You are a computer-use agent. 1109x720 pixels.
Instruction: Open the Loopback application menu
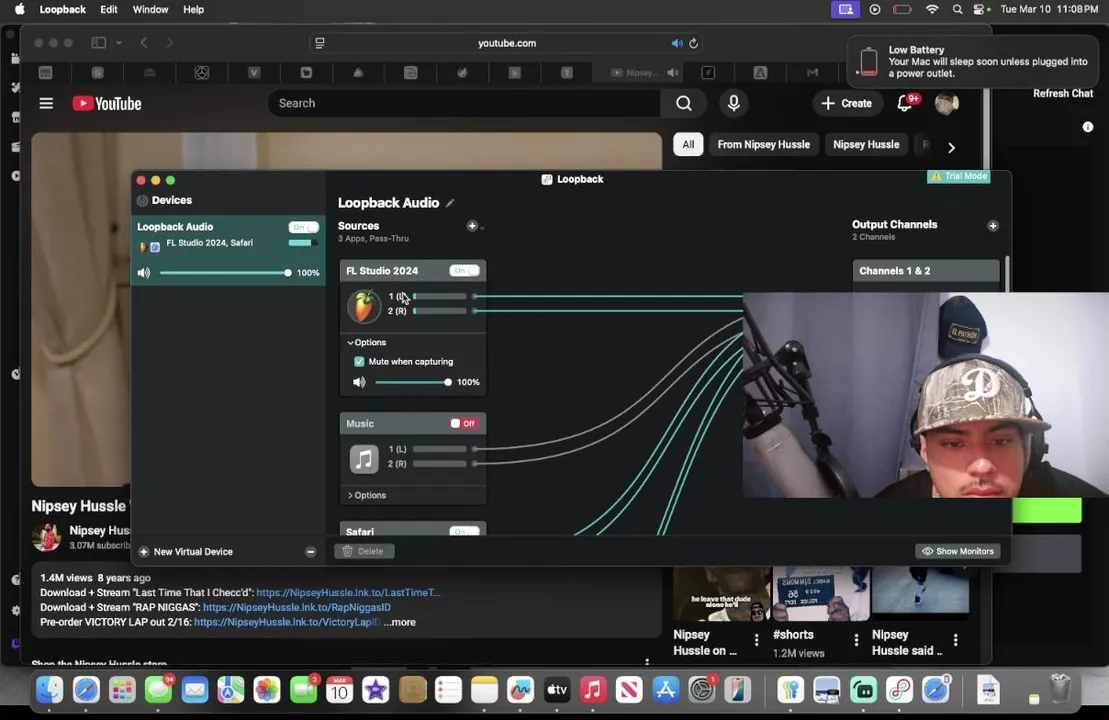point(62,9)
